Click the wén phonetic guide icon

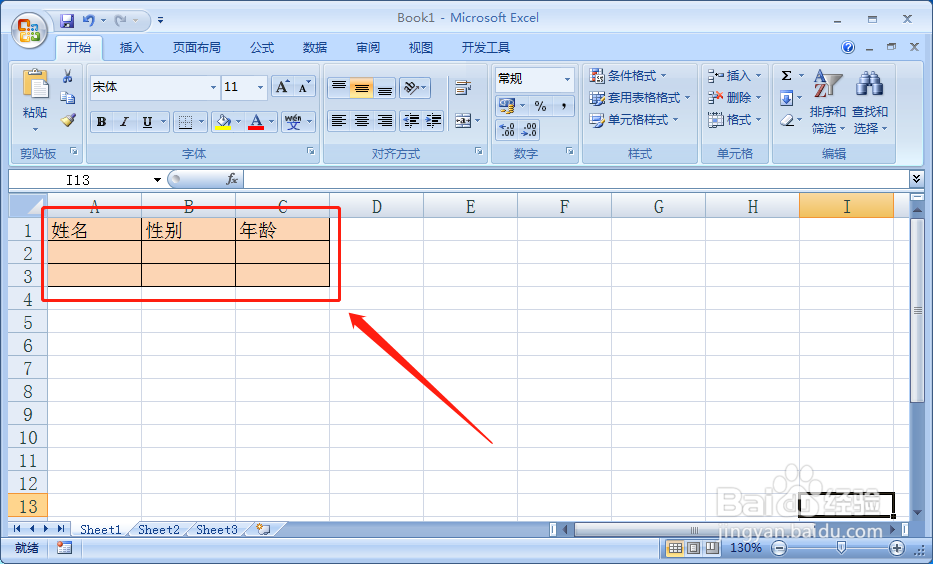tap(293, 122)
